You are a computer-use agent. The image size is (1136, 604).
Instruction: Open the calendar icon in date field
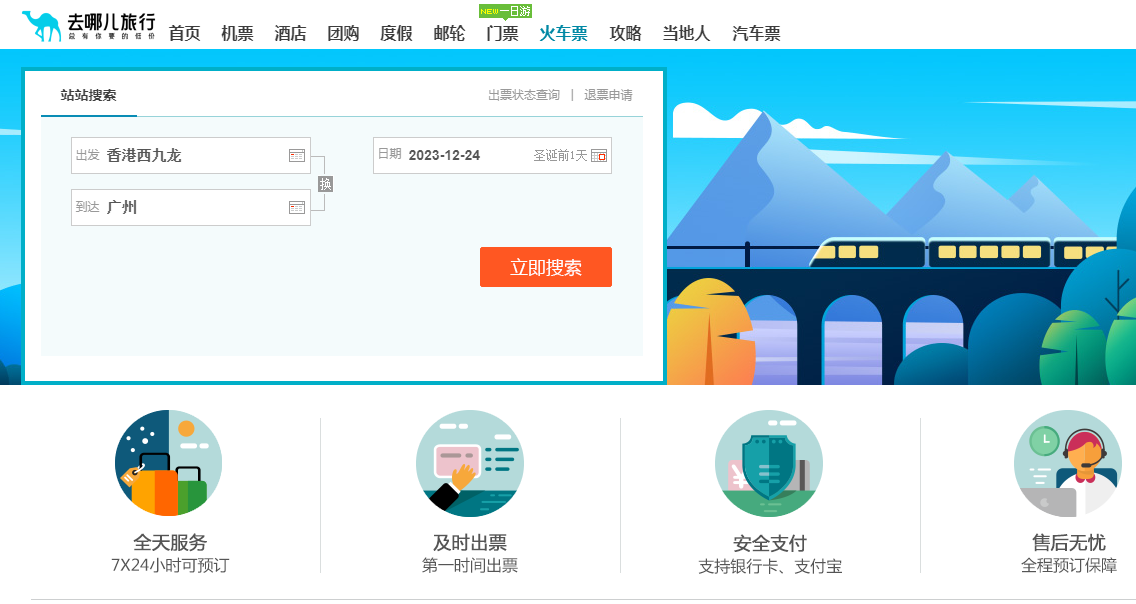(x=599, y=156)
